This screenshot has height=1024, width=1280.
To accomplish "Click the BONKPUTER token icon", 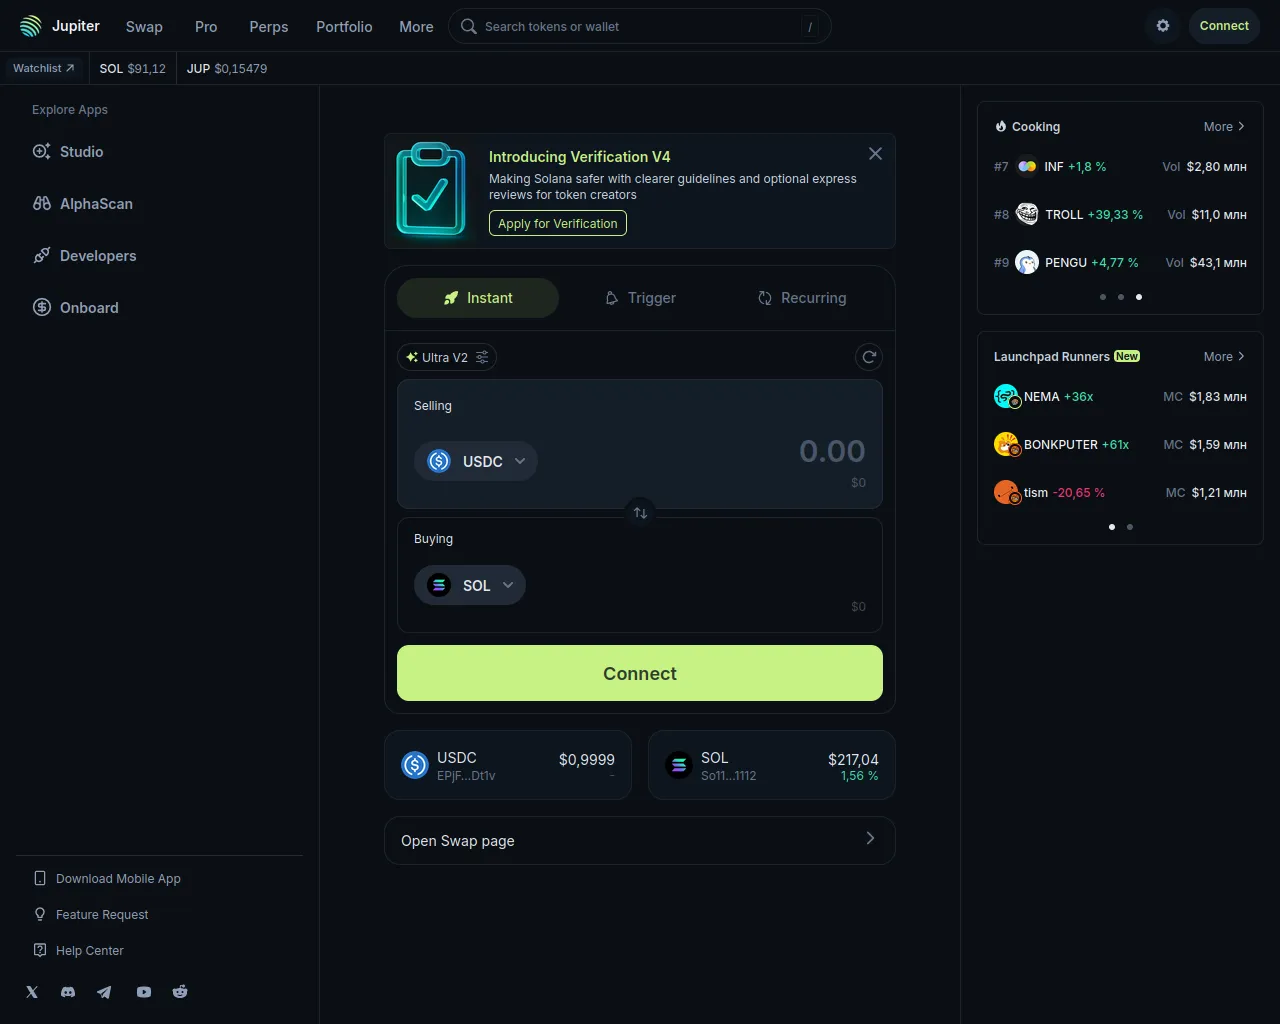I will [1006, 445].
